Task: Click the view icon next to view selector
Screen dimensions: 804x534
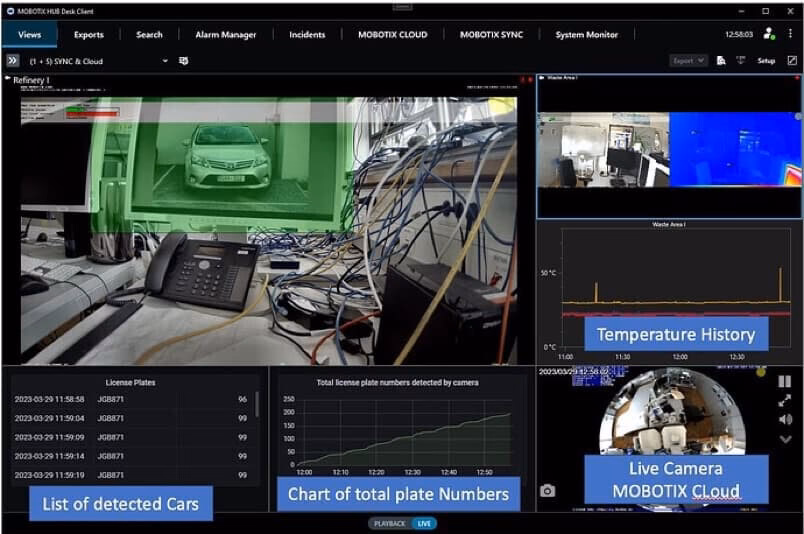Action: (x=184, y=61)
